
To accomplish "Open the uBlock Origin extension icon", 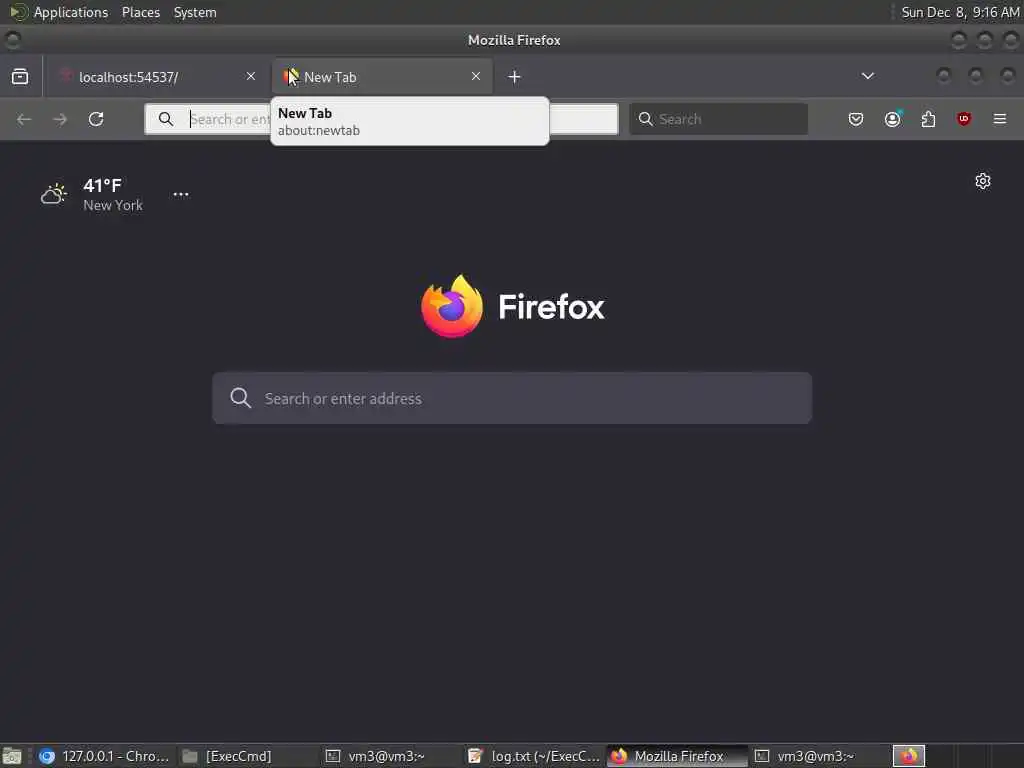I will (x=964, y=120).
